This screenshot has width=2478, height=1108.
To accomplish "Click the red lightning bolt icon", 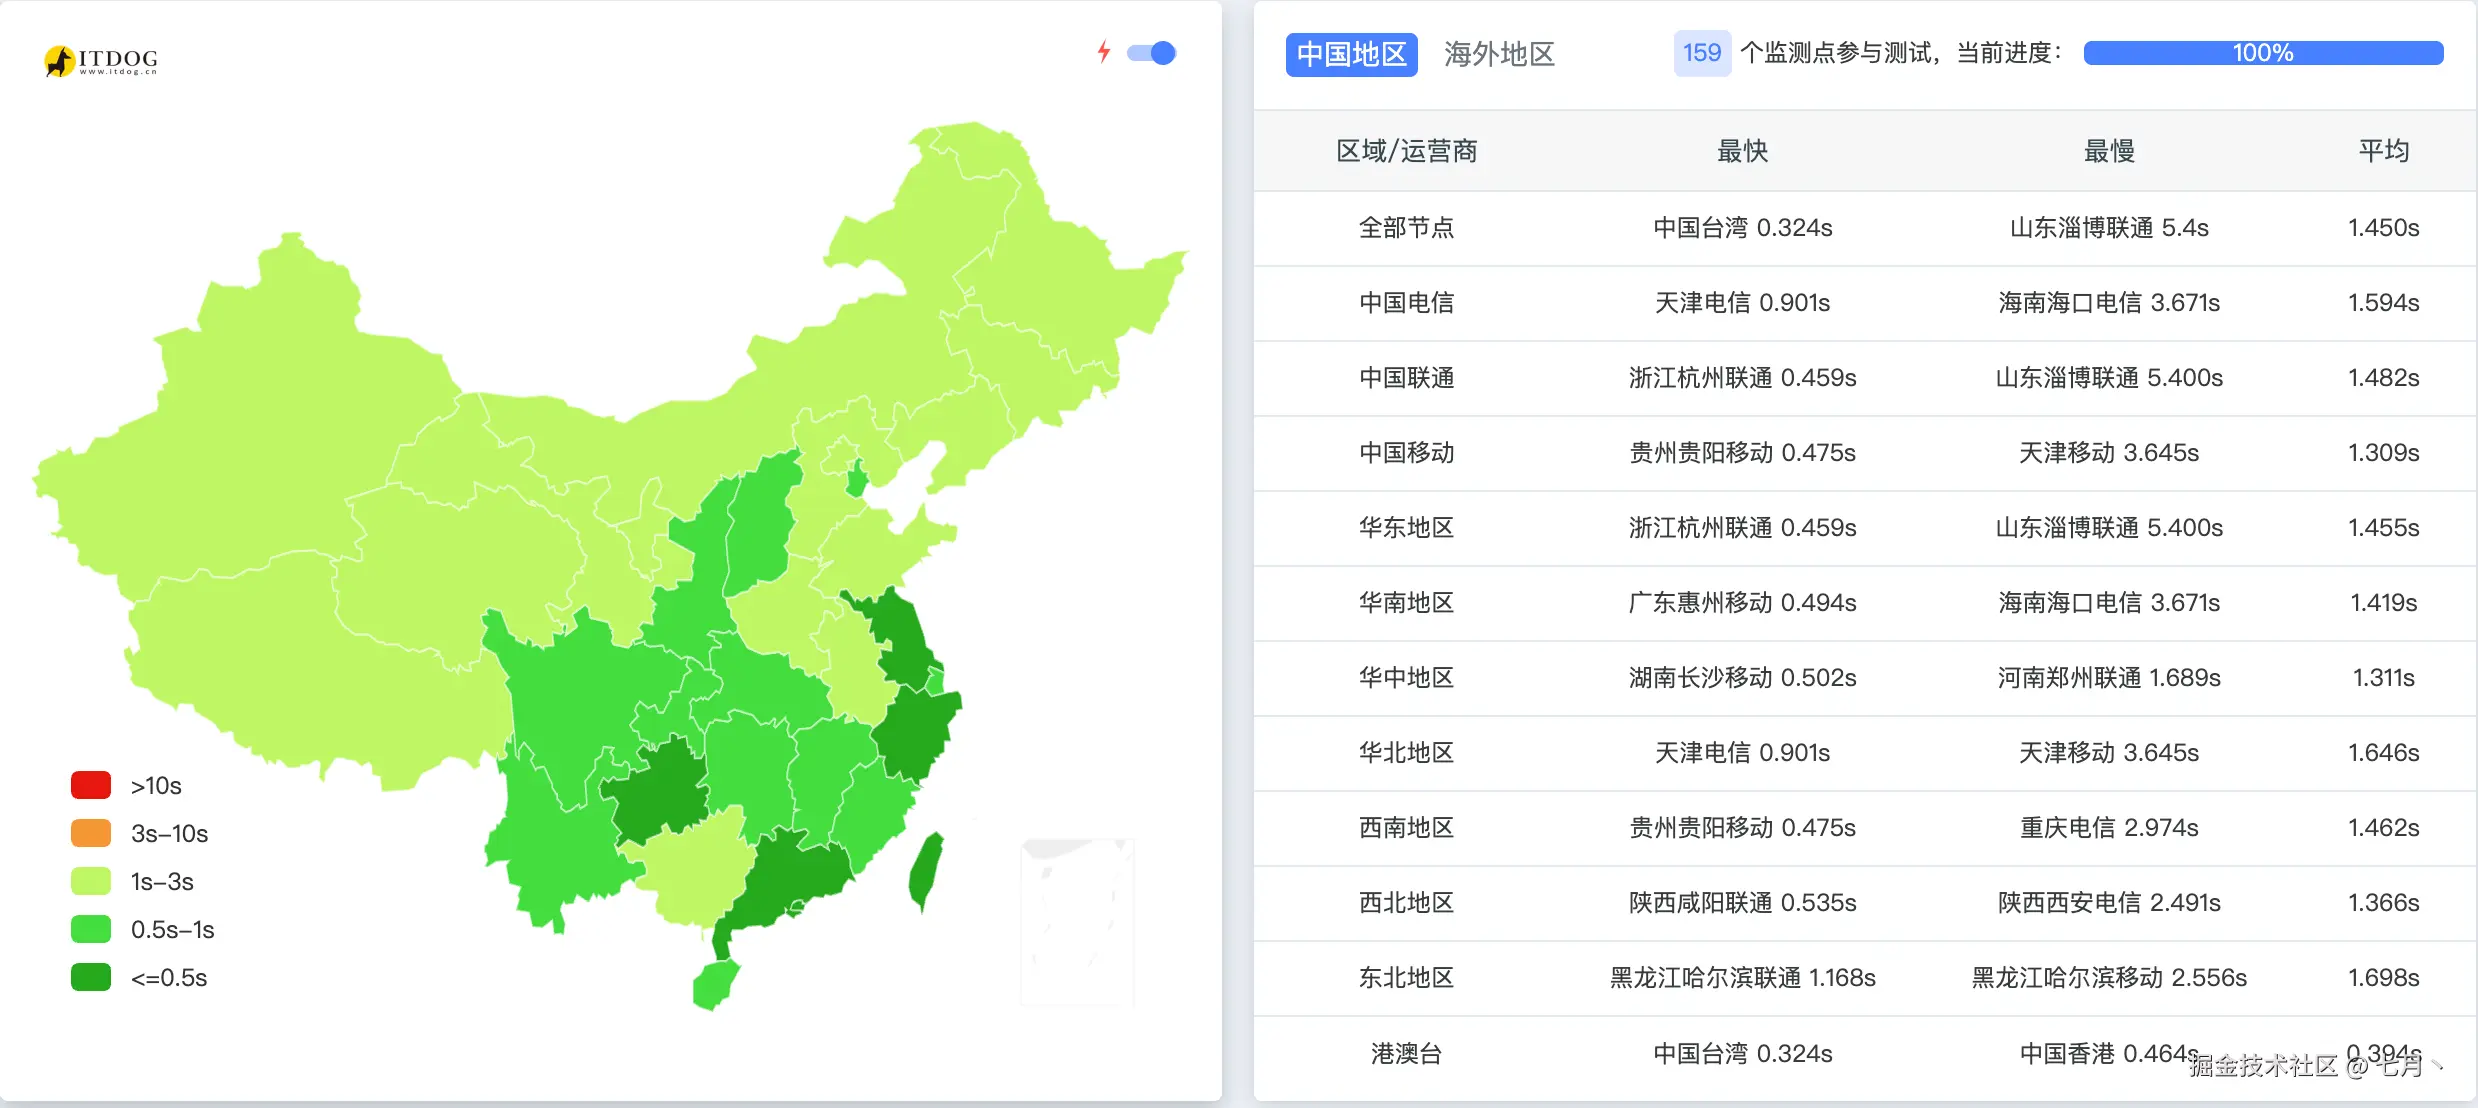I will (1104, 52).
